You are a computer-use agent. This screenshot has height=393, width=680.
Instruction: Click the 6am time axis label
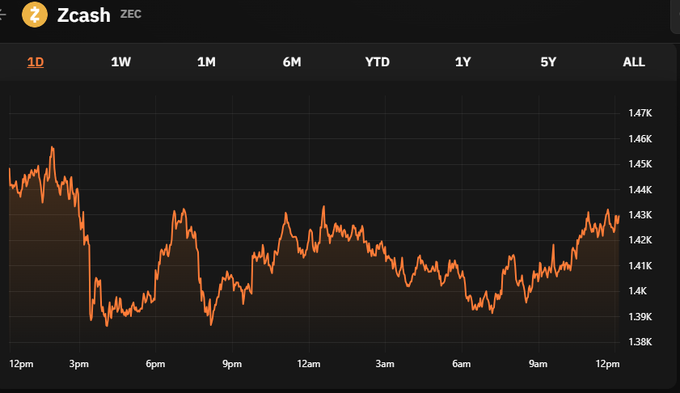461,364
